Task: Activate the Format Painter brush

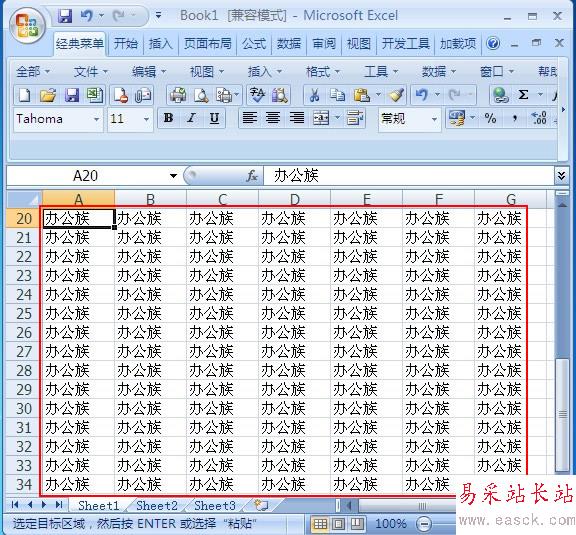Action: point(397,96)
